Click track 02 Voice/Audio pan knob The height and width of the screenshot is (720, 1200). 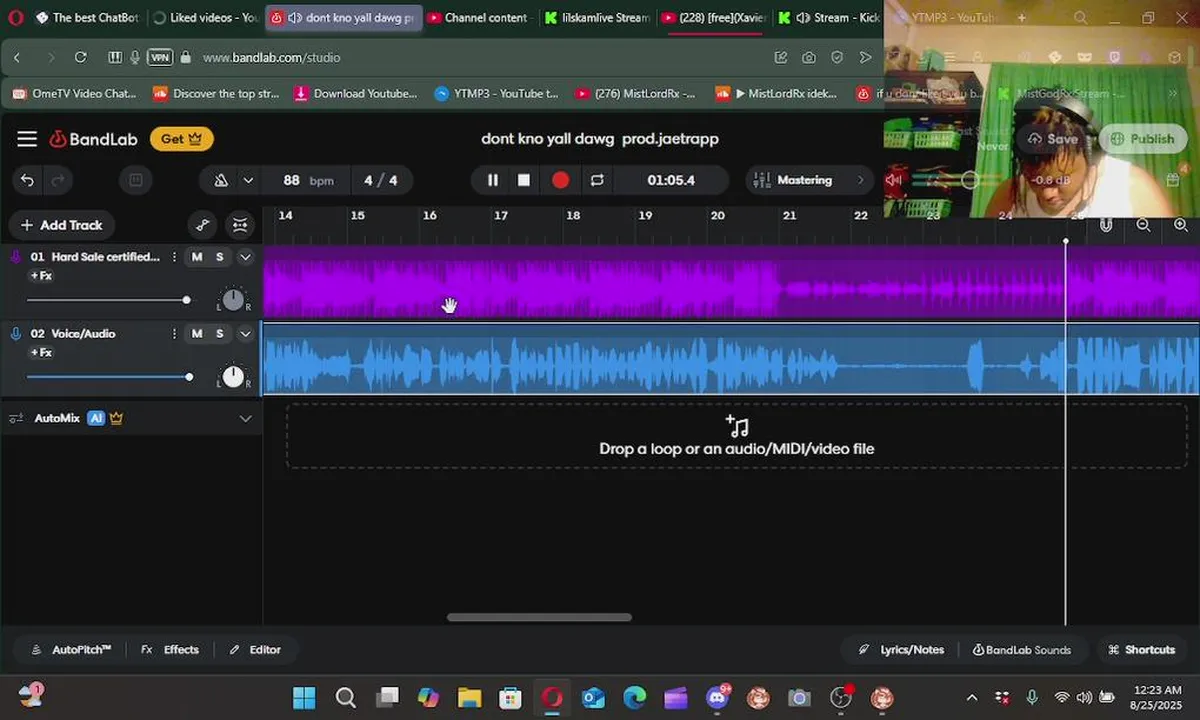[x=233, y=376]
